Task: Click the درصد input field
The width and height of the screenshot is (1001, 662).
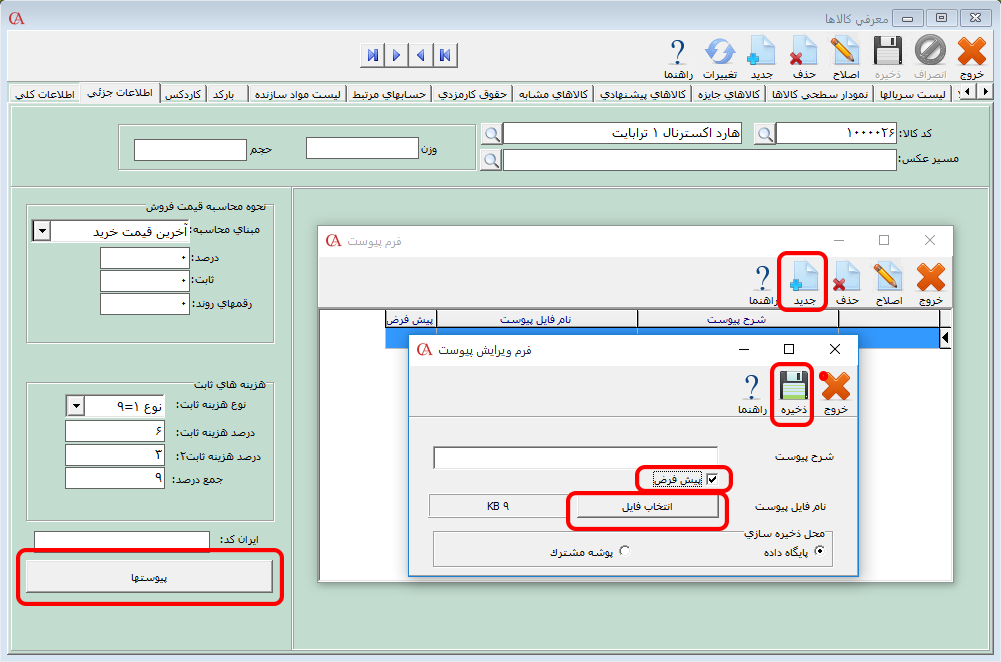Action: pos(144,258)
